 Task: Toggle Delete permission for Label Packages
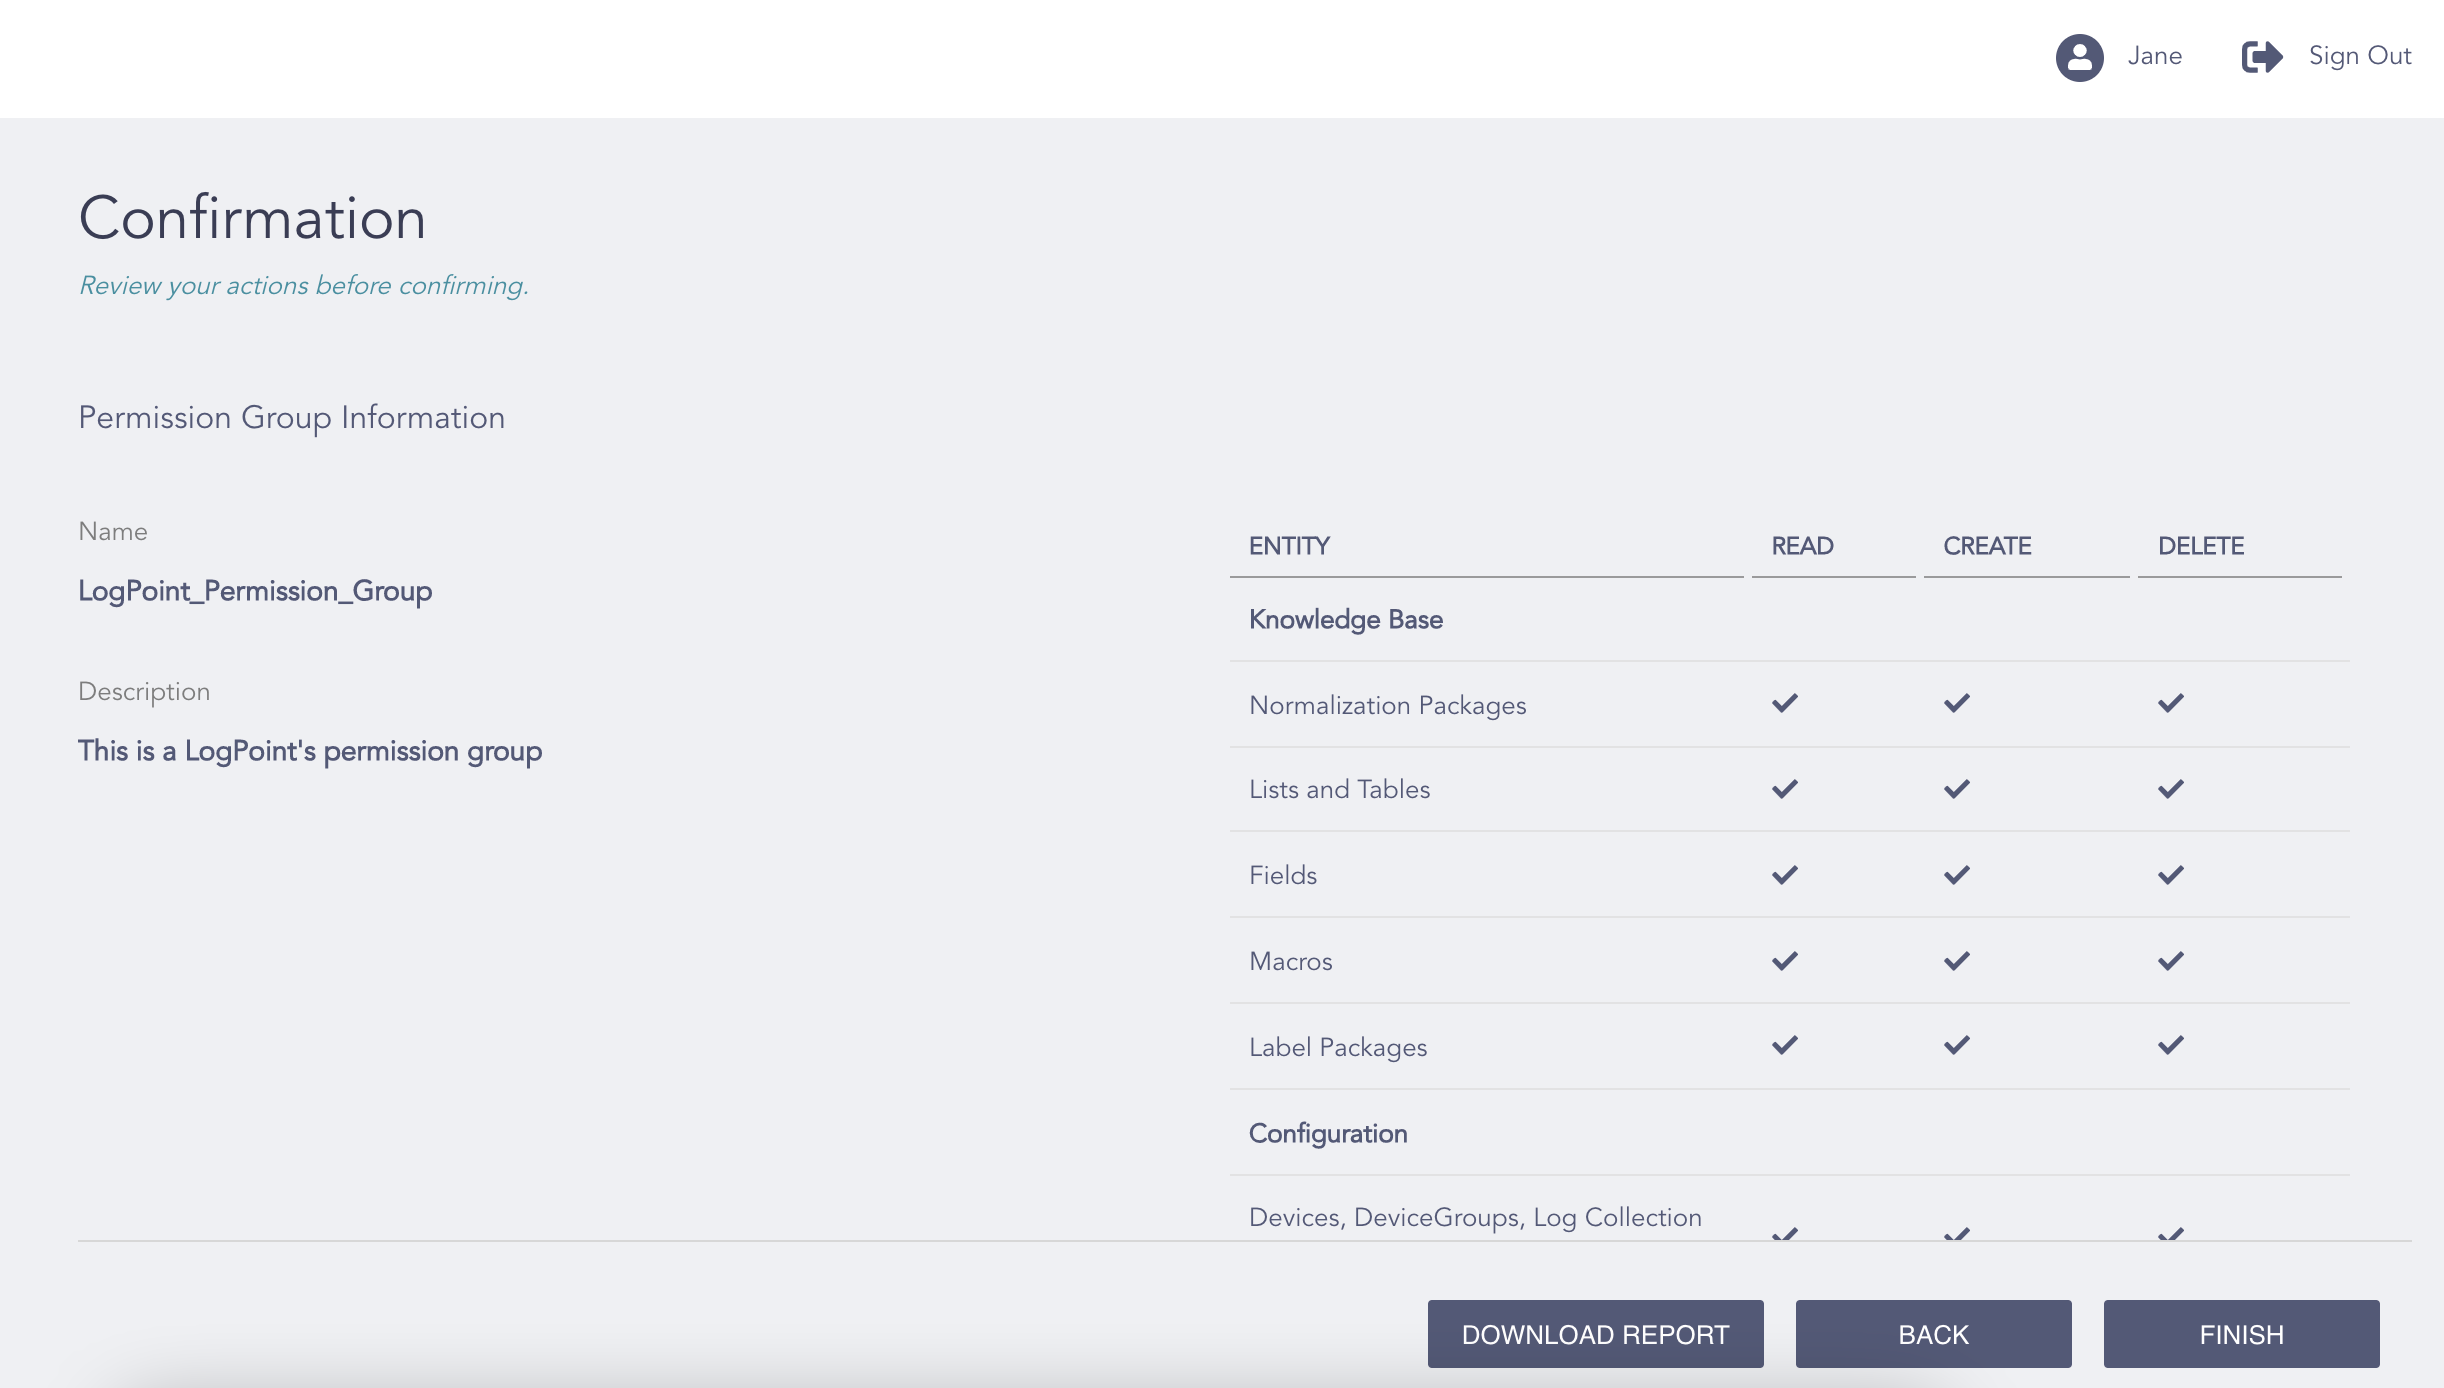(x=2169, y=1046)
